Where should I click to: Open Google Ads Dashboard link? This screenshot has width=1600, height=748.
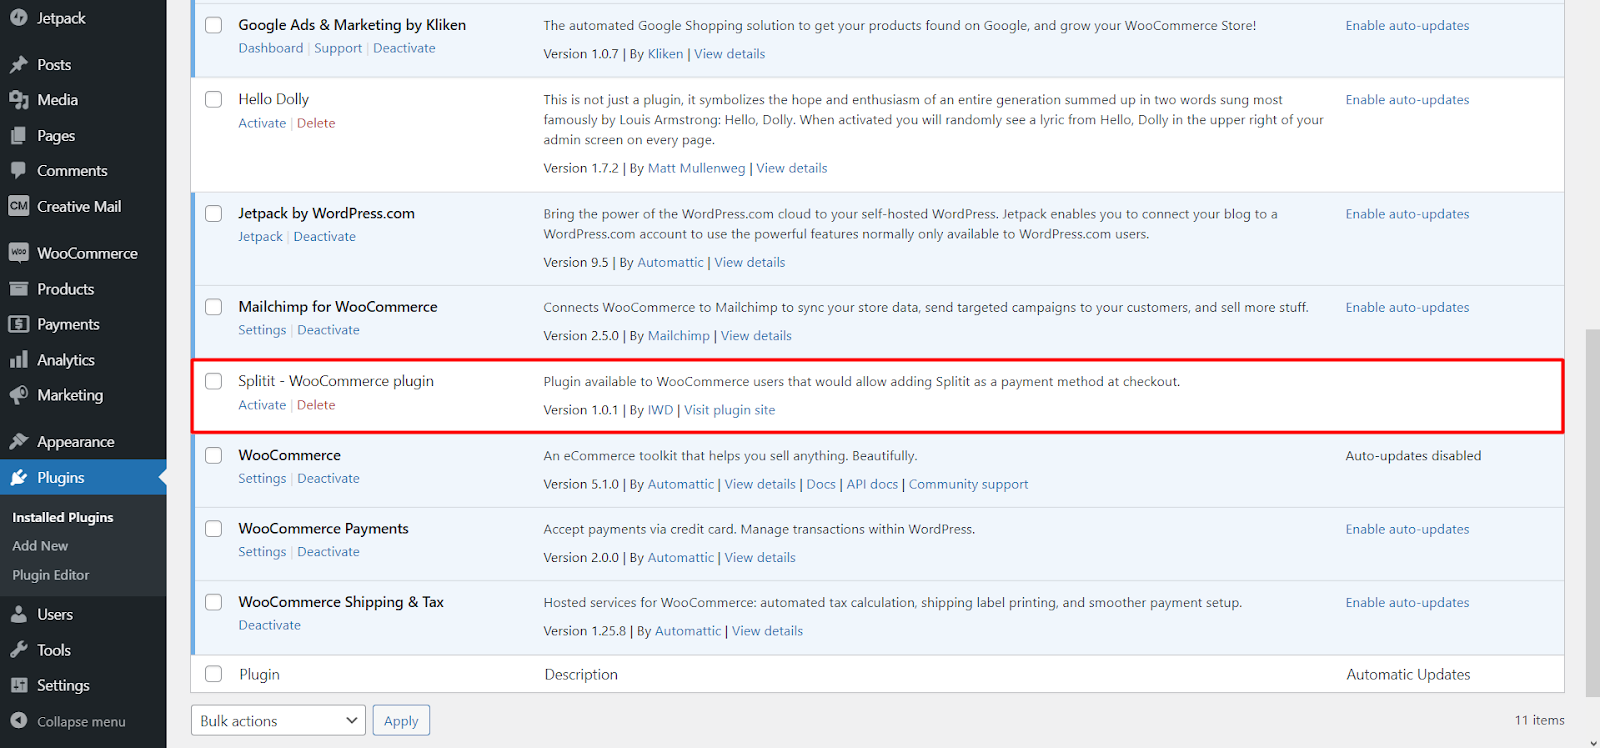(271, 48)
